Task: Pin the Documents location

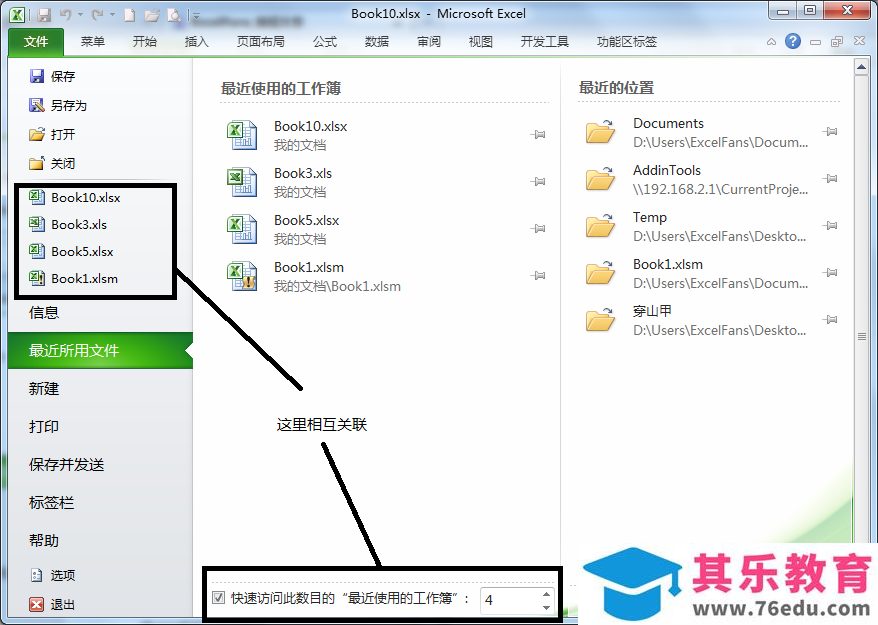Action: point(830,132)
